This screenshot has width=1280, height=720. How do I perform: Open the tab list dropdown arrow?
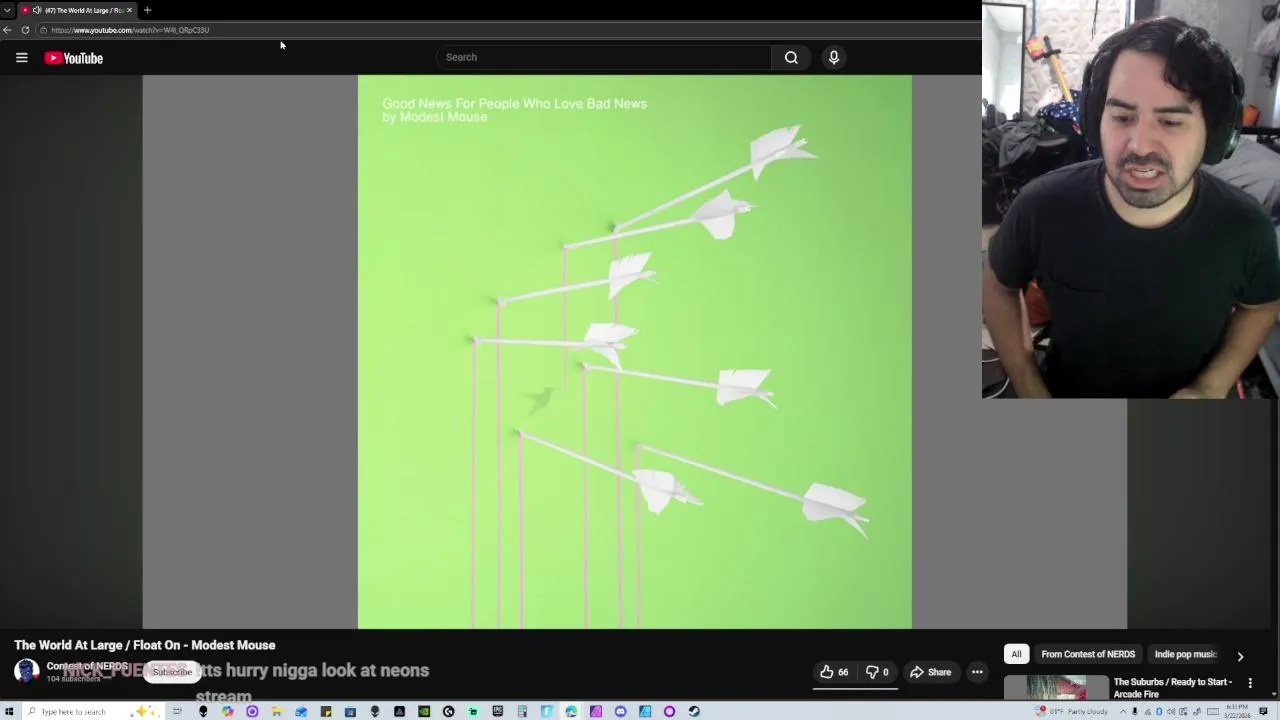tap(7, 10)
